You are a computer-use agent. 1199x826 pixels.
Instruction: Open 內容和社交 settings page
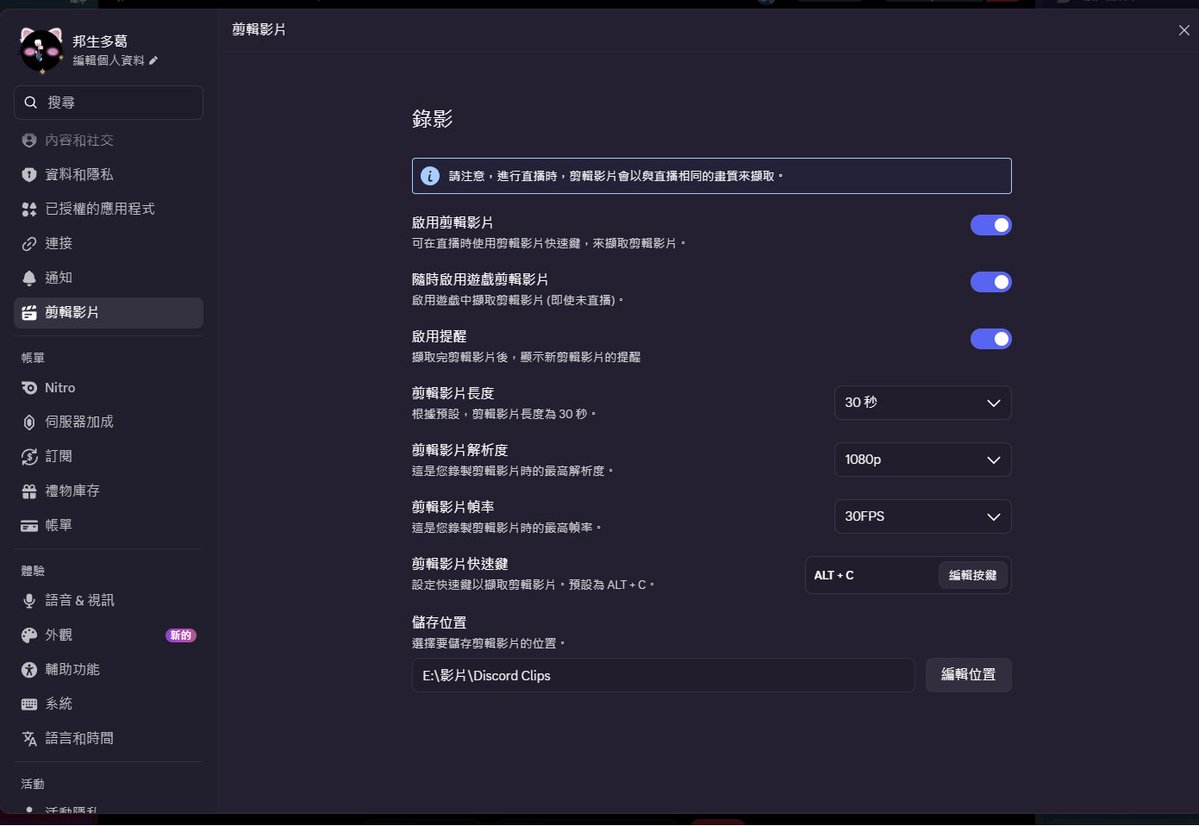tap(109, 141)
